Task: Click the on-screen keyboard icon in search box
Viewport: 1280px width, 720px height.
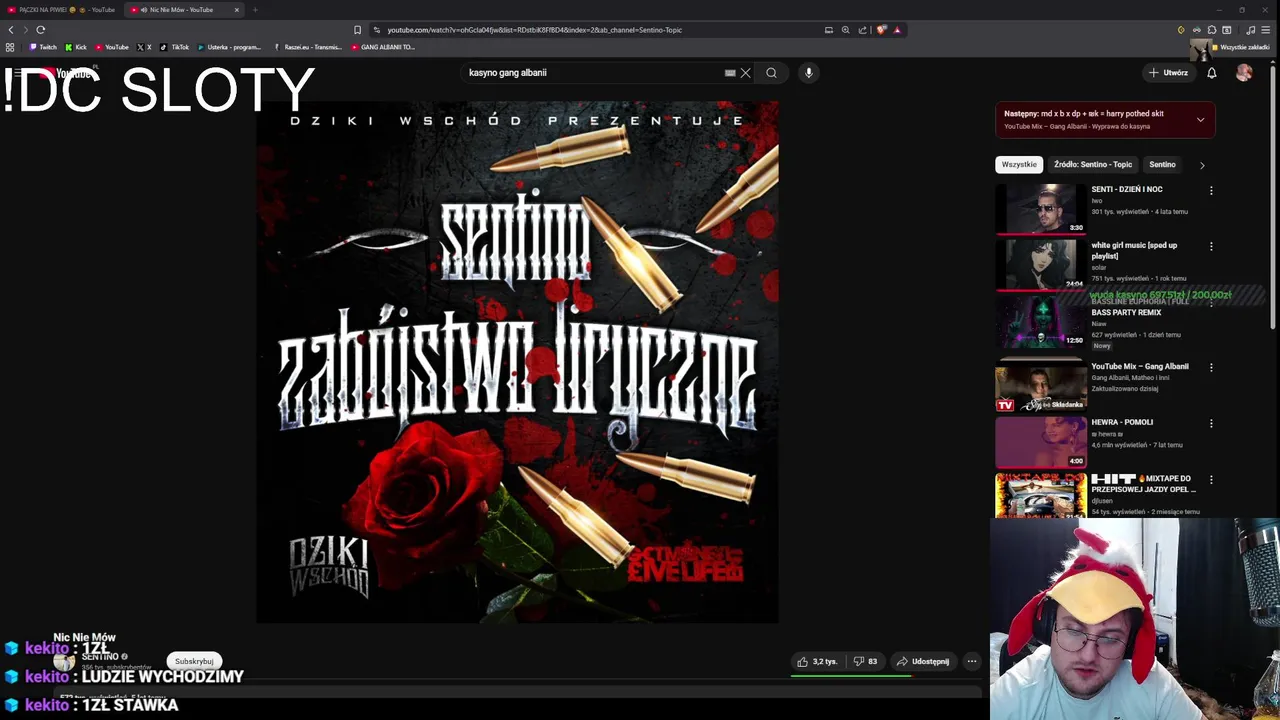Action: point(730,73)
